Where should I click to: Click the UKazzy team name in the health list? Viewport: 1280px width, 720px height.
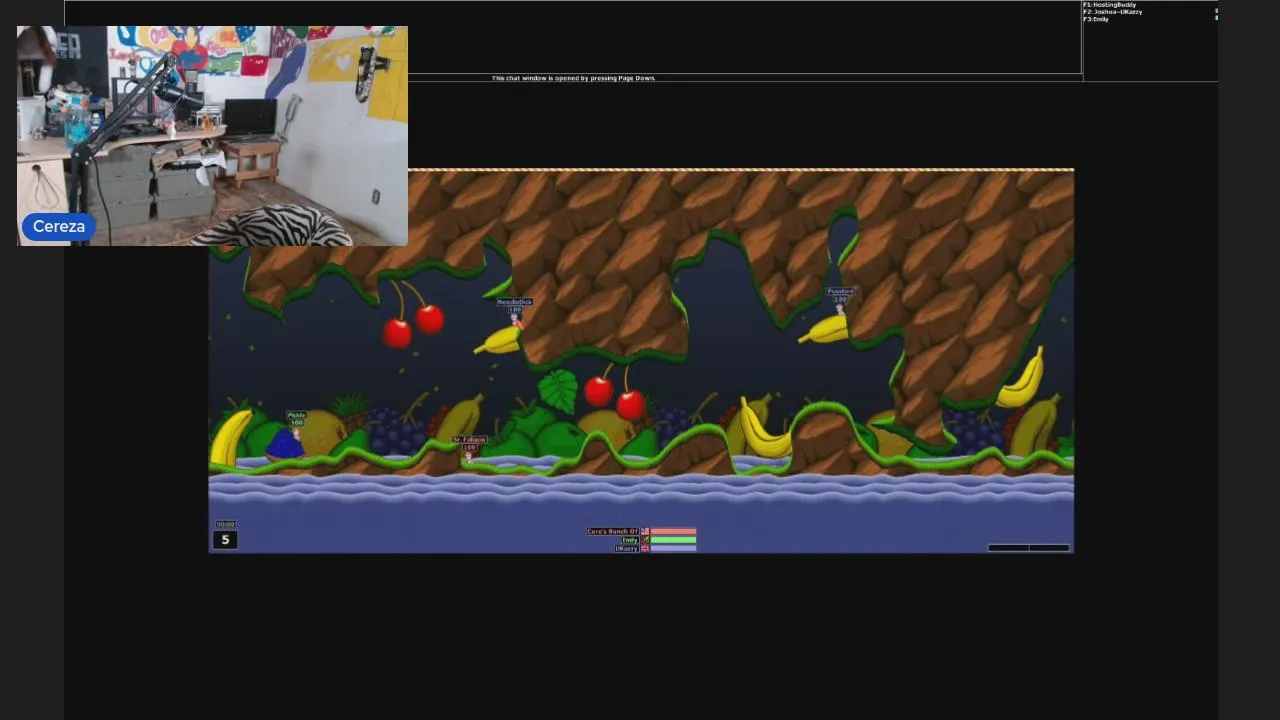pos(626,548)
